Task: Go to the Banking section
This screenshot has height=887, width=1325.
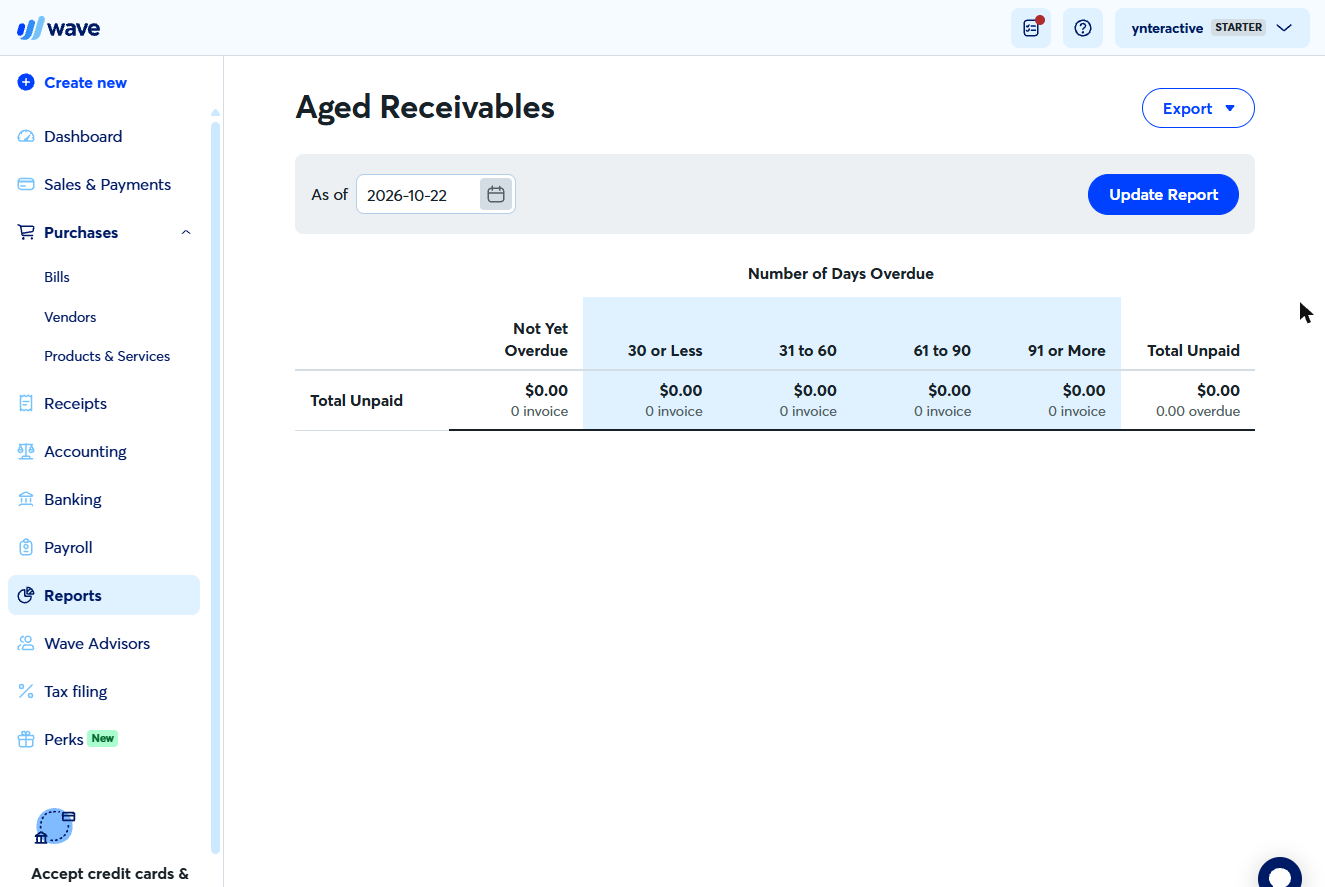Action: 73,500
